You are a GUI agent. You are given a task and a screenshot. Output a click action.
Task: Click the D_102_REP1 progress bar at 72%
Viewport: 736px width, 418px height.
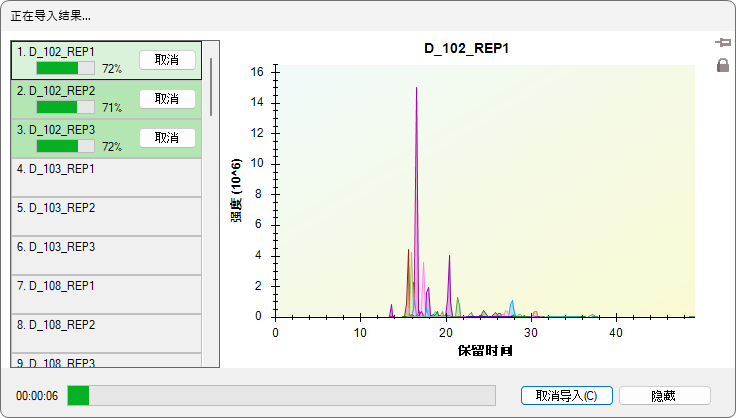point(65,69)
